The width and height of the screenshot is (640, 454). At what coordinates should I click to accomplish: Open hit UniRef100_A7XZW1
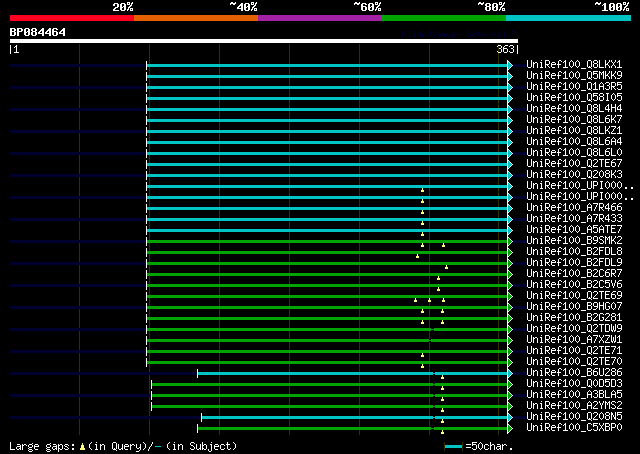click(x=574, y=339)
